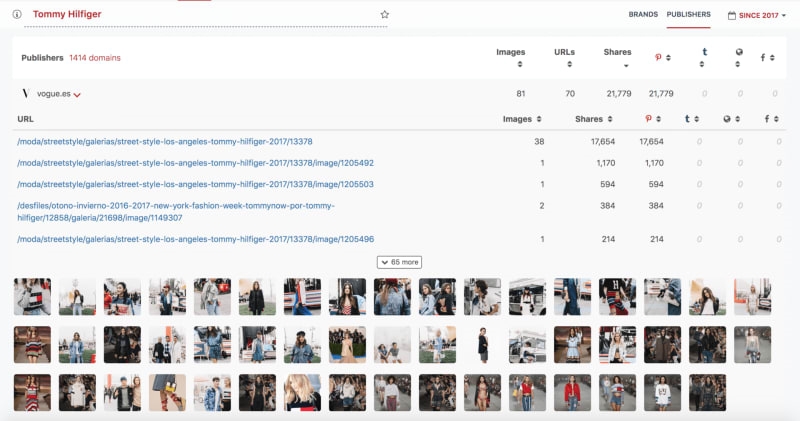Sort URL table by Shares arrows
The height and width of the screenshot is (421, 800).
click(x=610, y=118)
